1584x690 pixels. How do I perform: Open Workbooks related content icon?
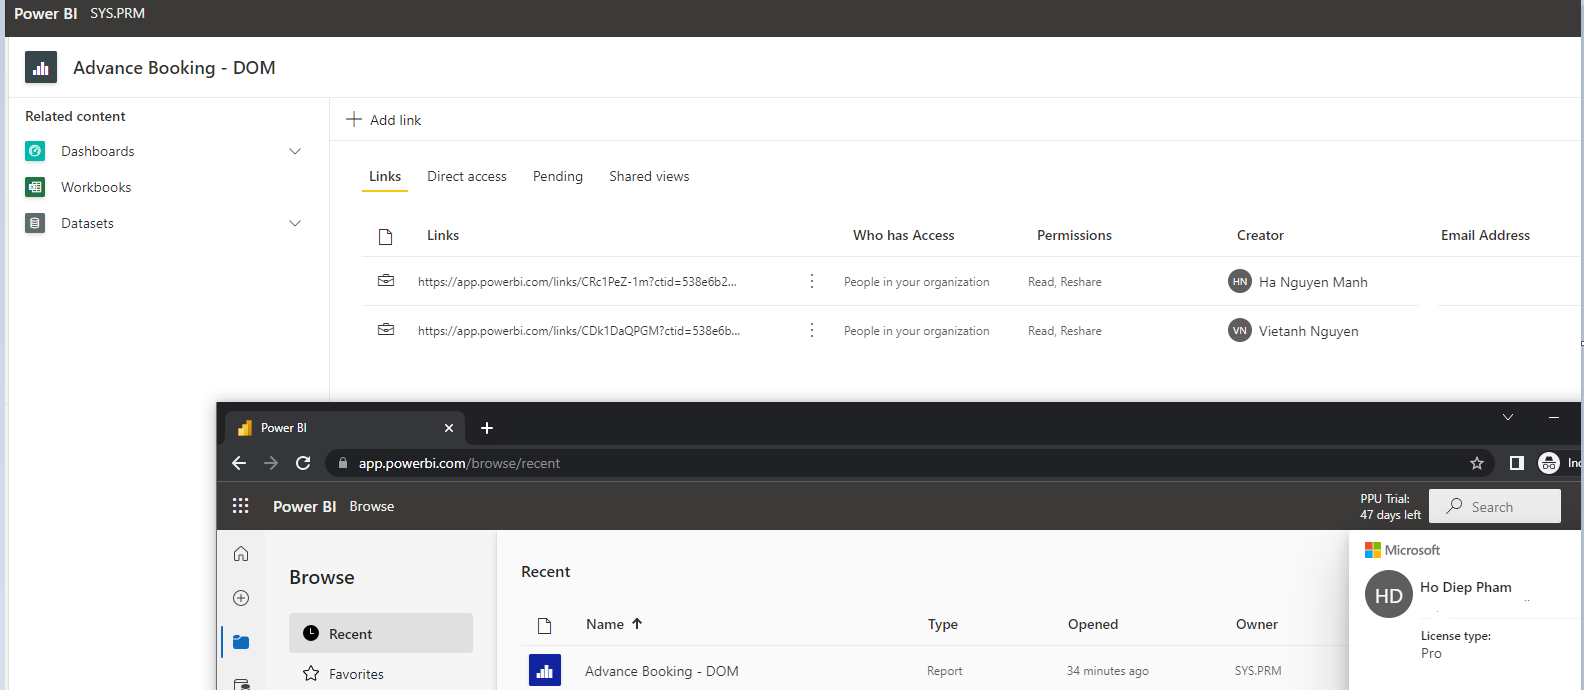click(x=35, y=187)
